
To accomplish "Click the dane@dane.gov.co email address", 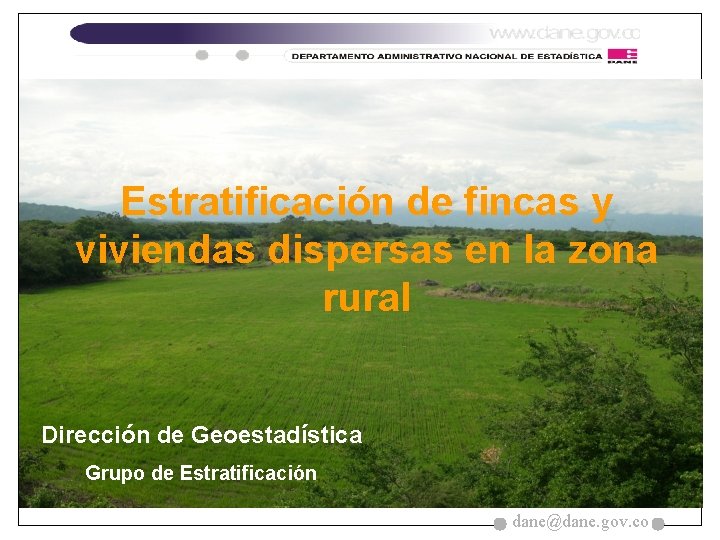I will coord(580,522).
